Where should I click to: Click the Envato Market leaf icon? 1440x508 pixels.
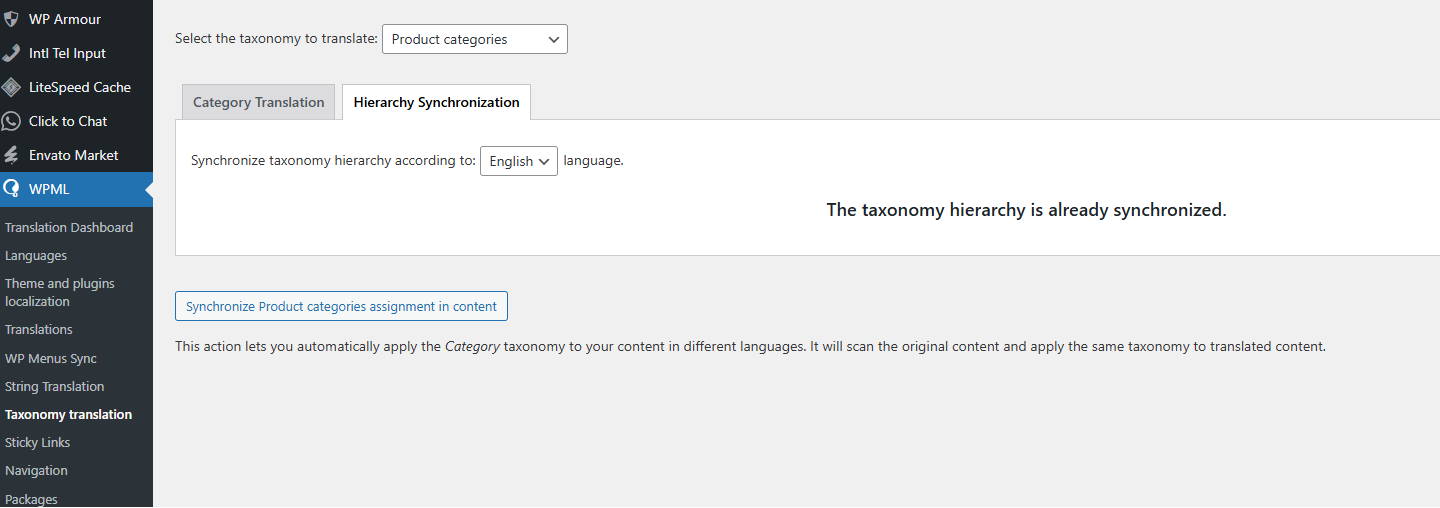(x=12, y=155)
